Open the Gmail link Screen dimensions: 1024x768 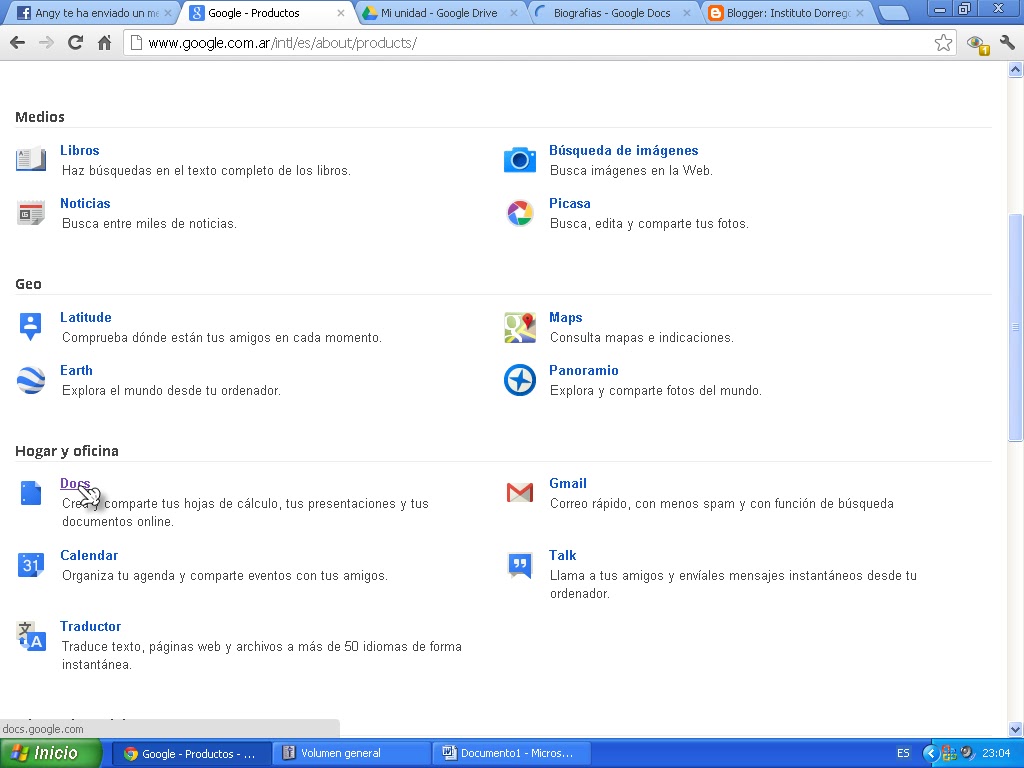tap(568, 483)
